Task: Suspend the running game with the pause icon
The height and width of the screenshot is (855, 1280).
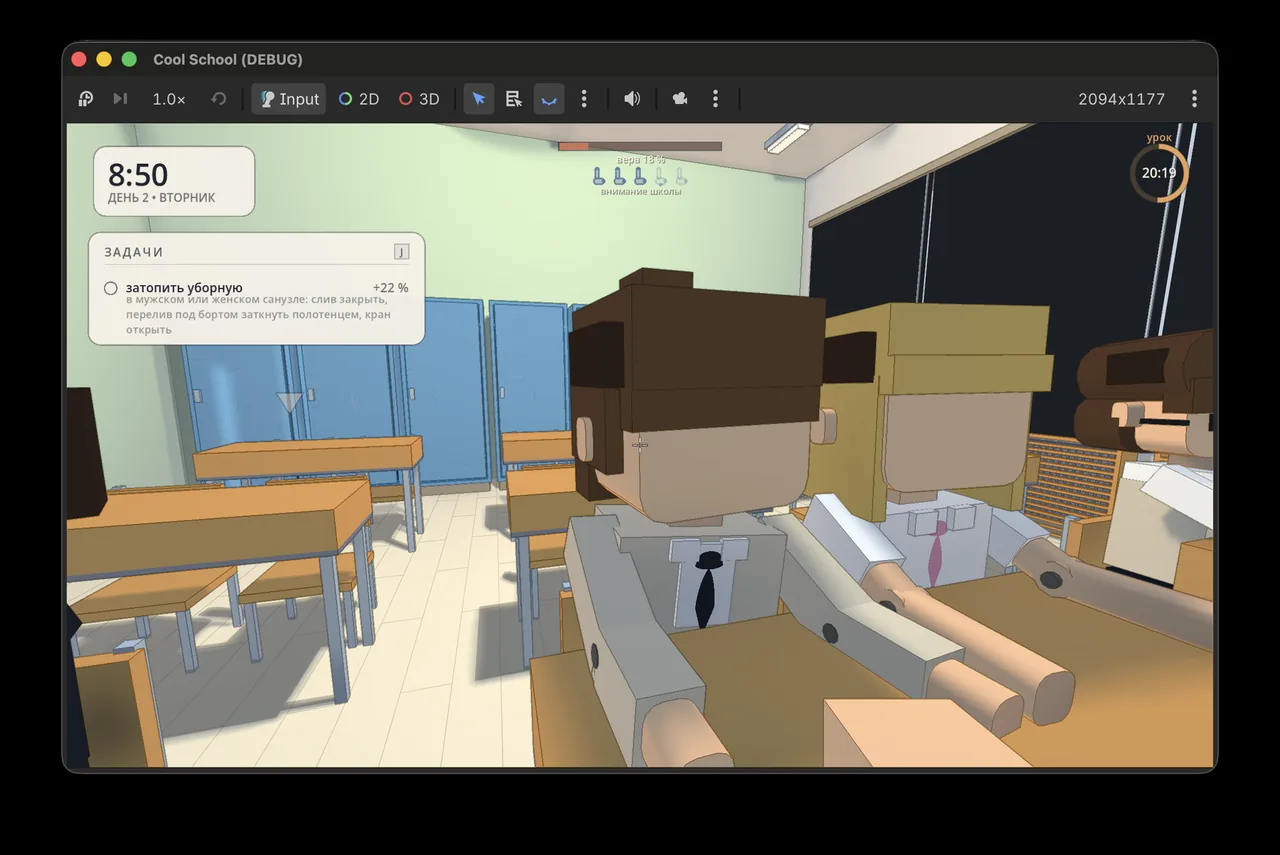Action: click(86, 99)
